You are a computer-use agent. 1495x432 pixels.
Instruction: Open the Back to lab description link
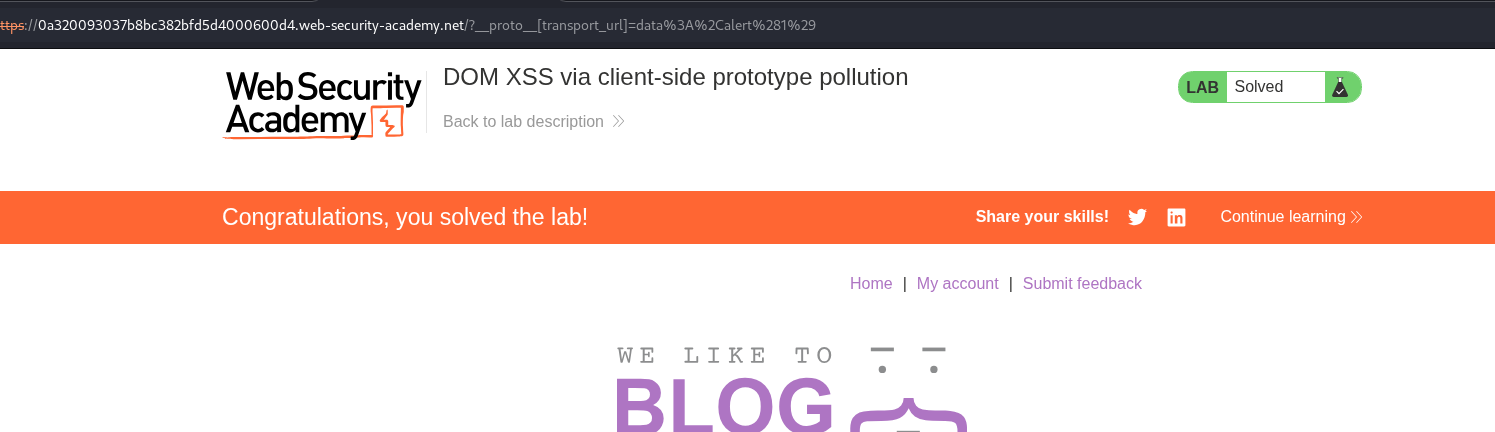coord(523,121)
